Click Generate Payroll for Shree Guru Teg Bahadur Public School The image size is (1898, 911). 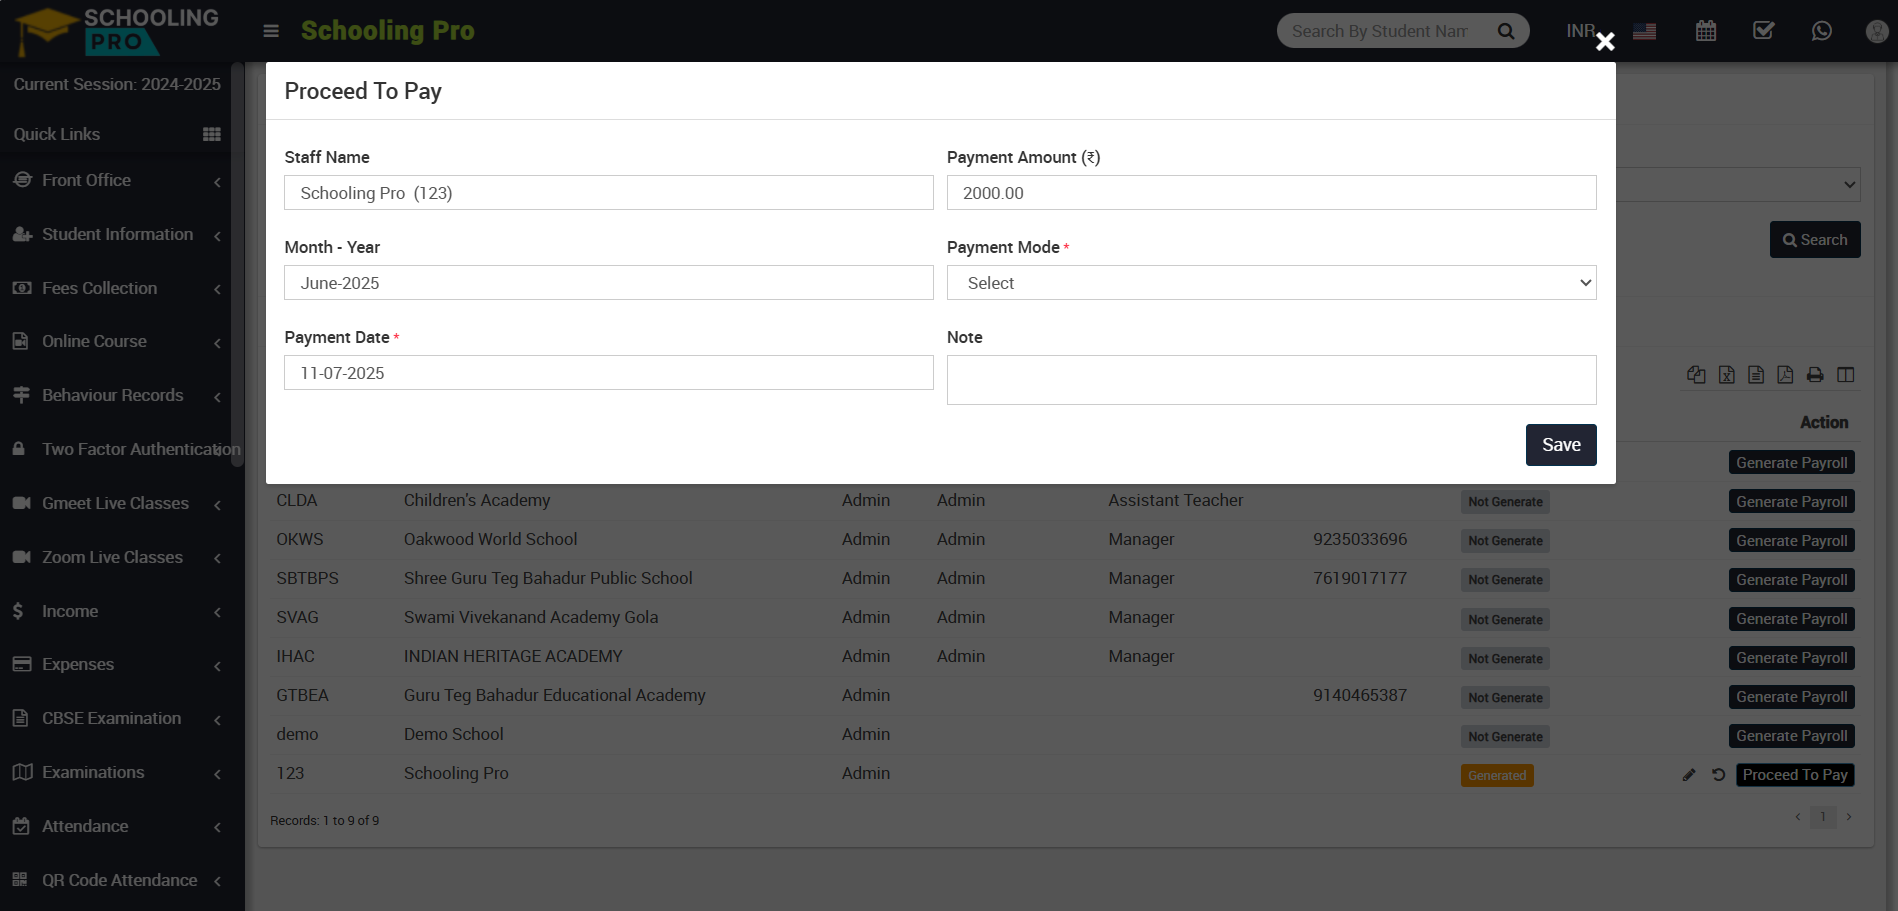[x=1792, y=580]
